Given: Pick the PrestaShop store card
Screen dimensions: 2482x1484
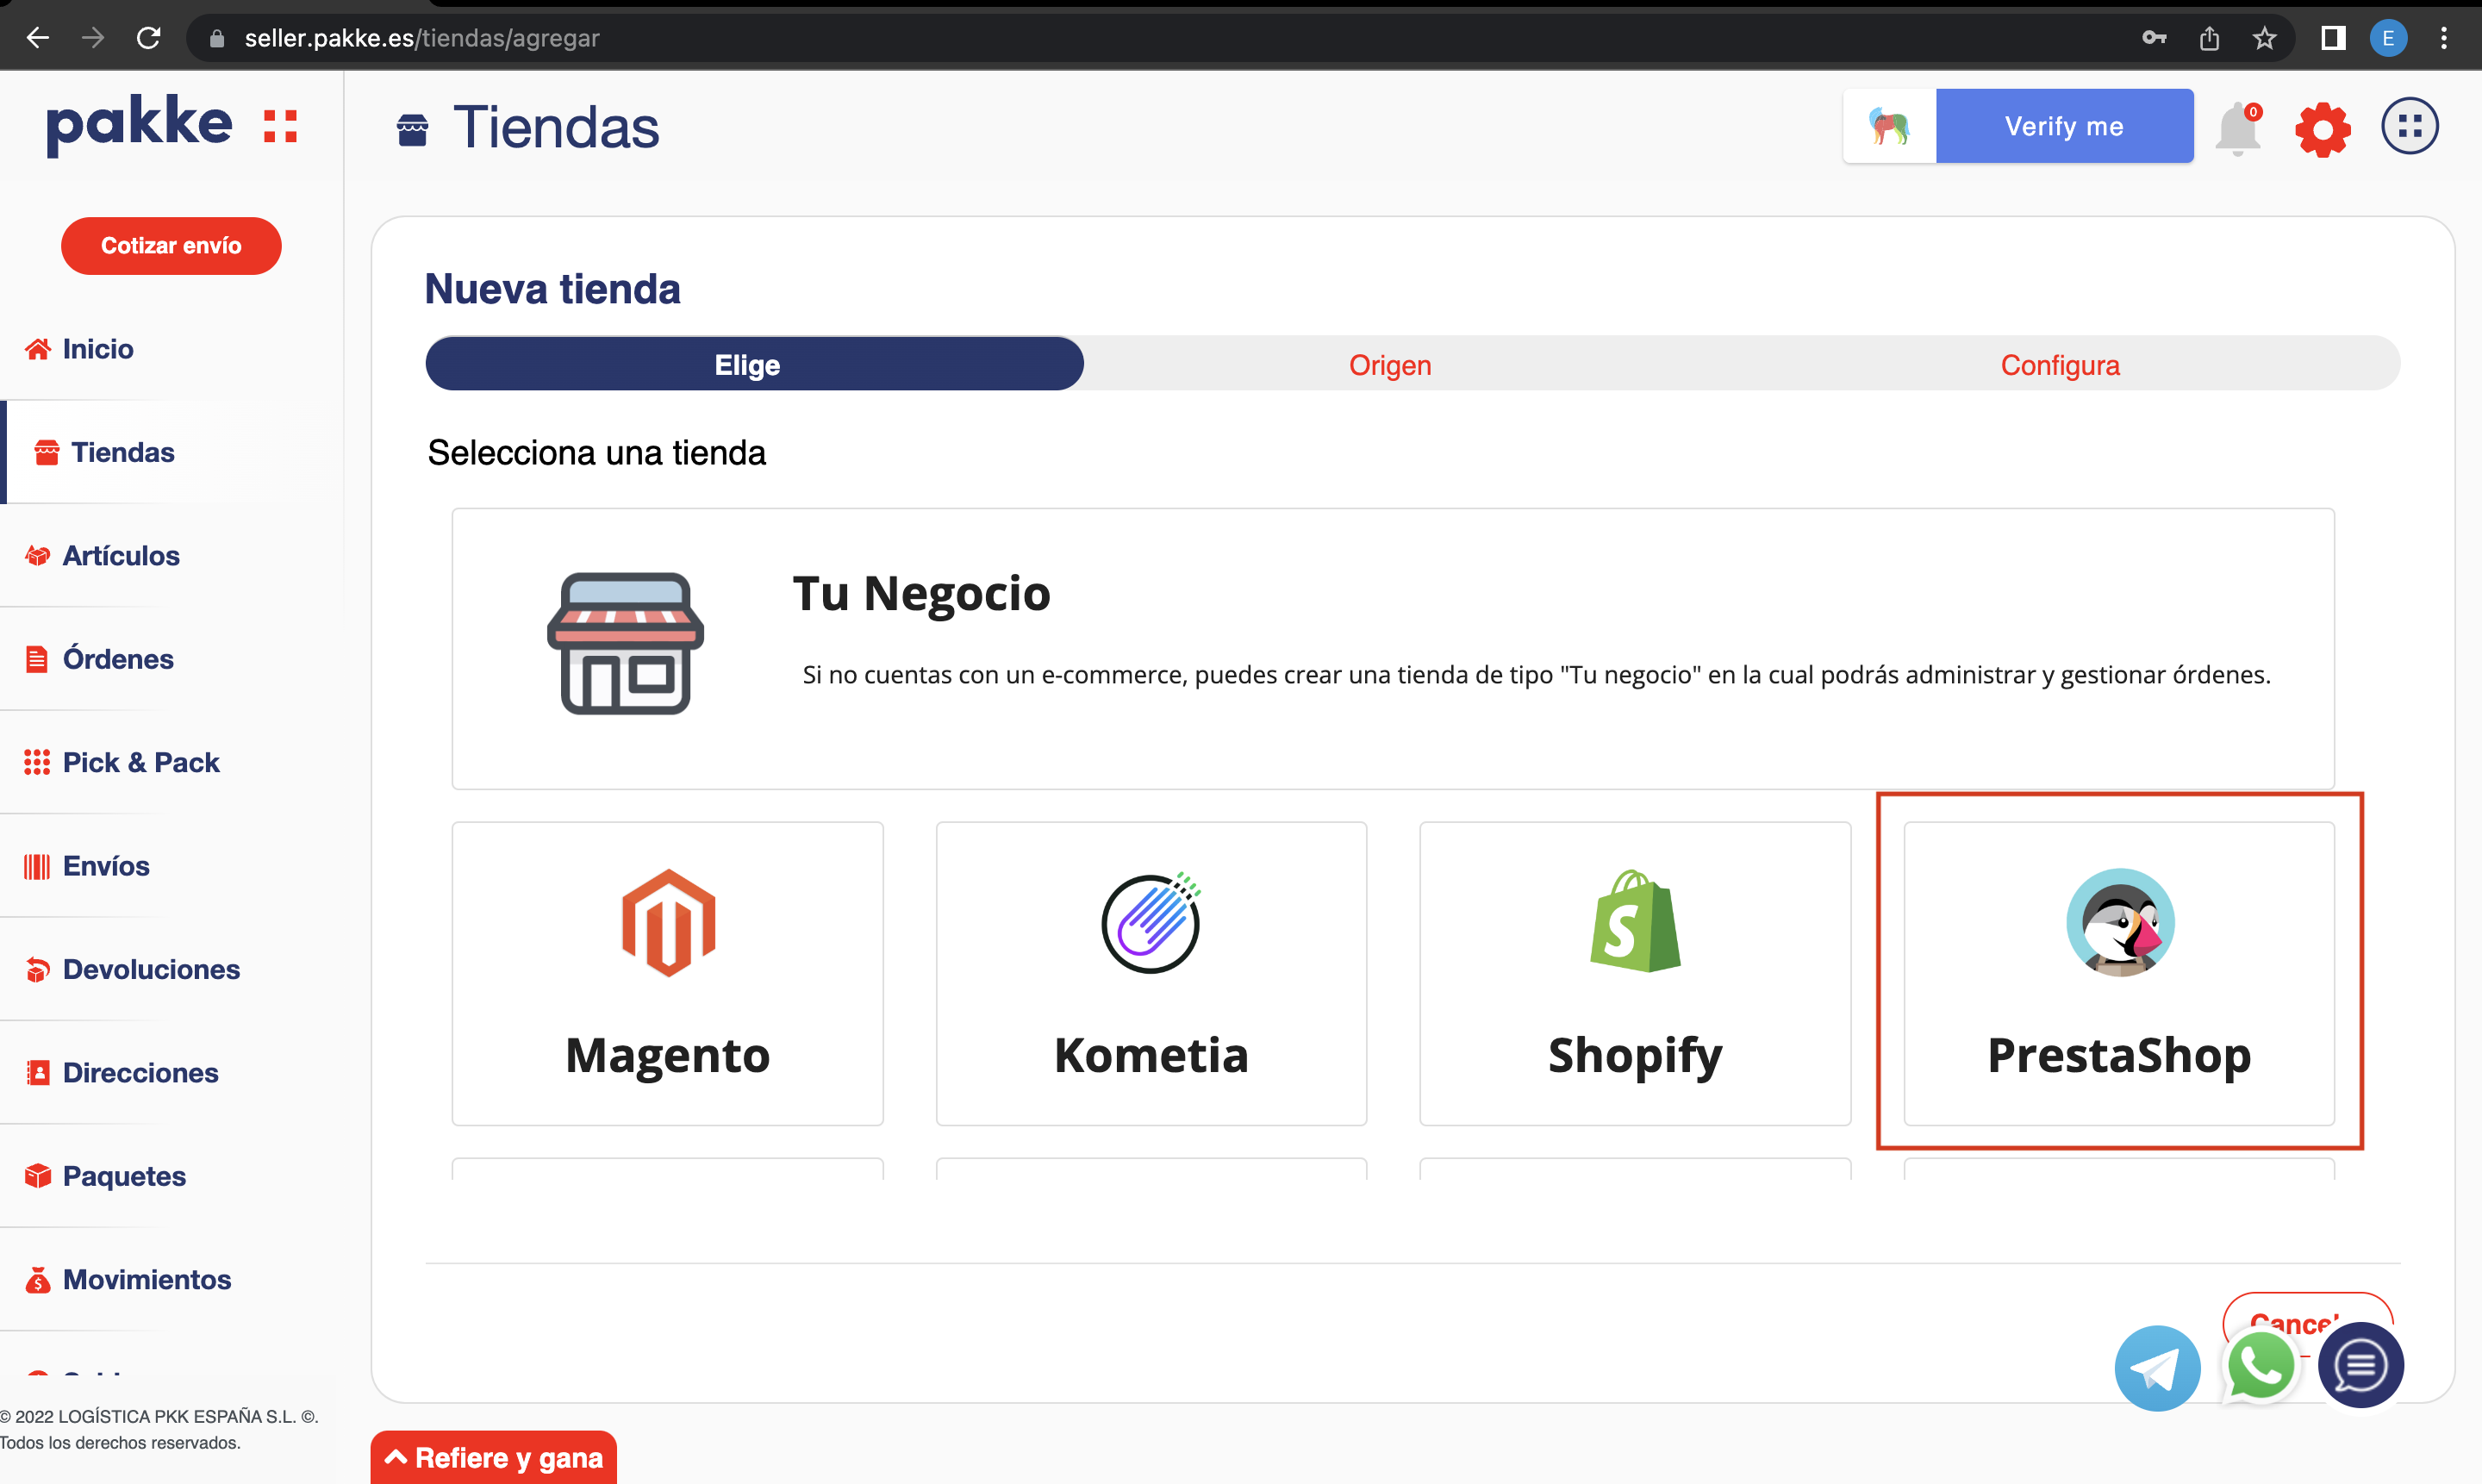Looking at the screenshot, I should pos(2118,973).
